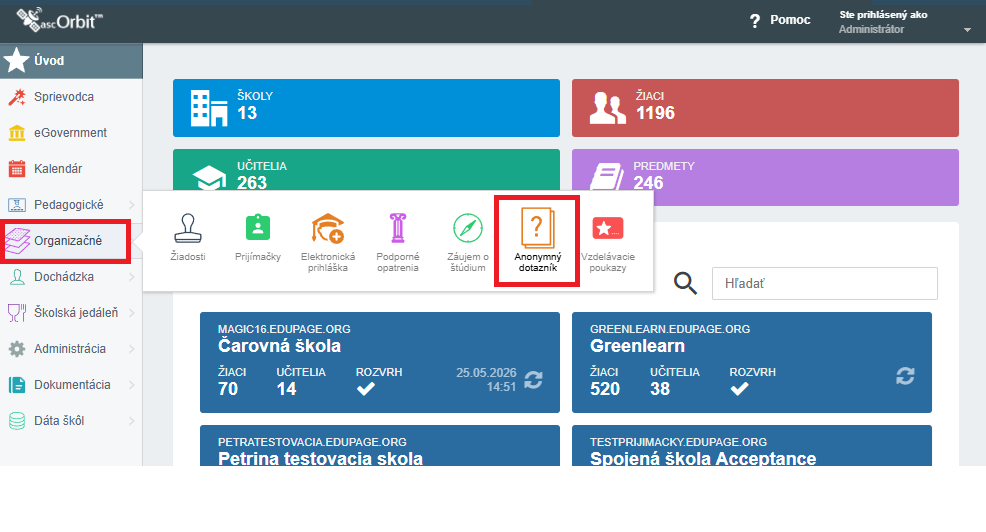This screenshot has height=532, width=986.
Task: Open the Žiaci 1196 tile
Action: click(x=765, y=108)
